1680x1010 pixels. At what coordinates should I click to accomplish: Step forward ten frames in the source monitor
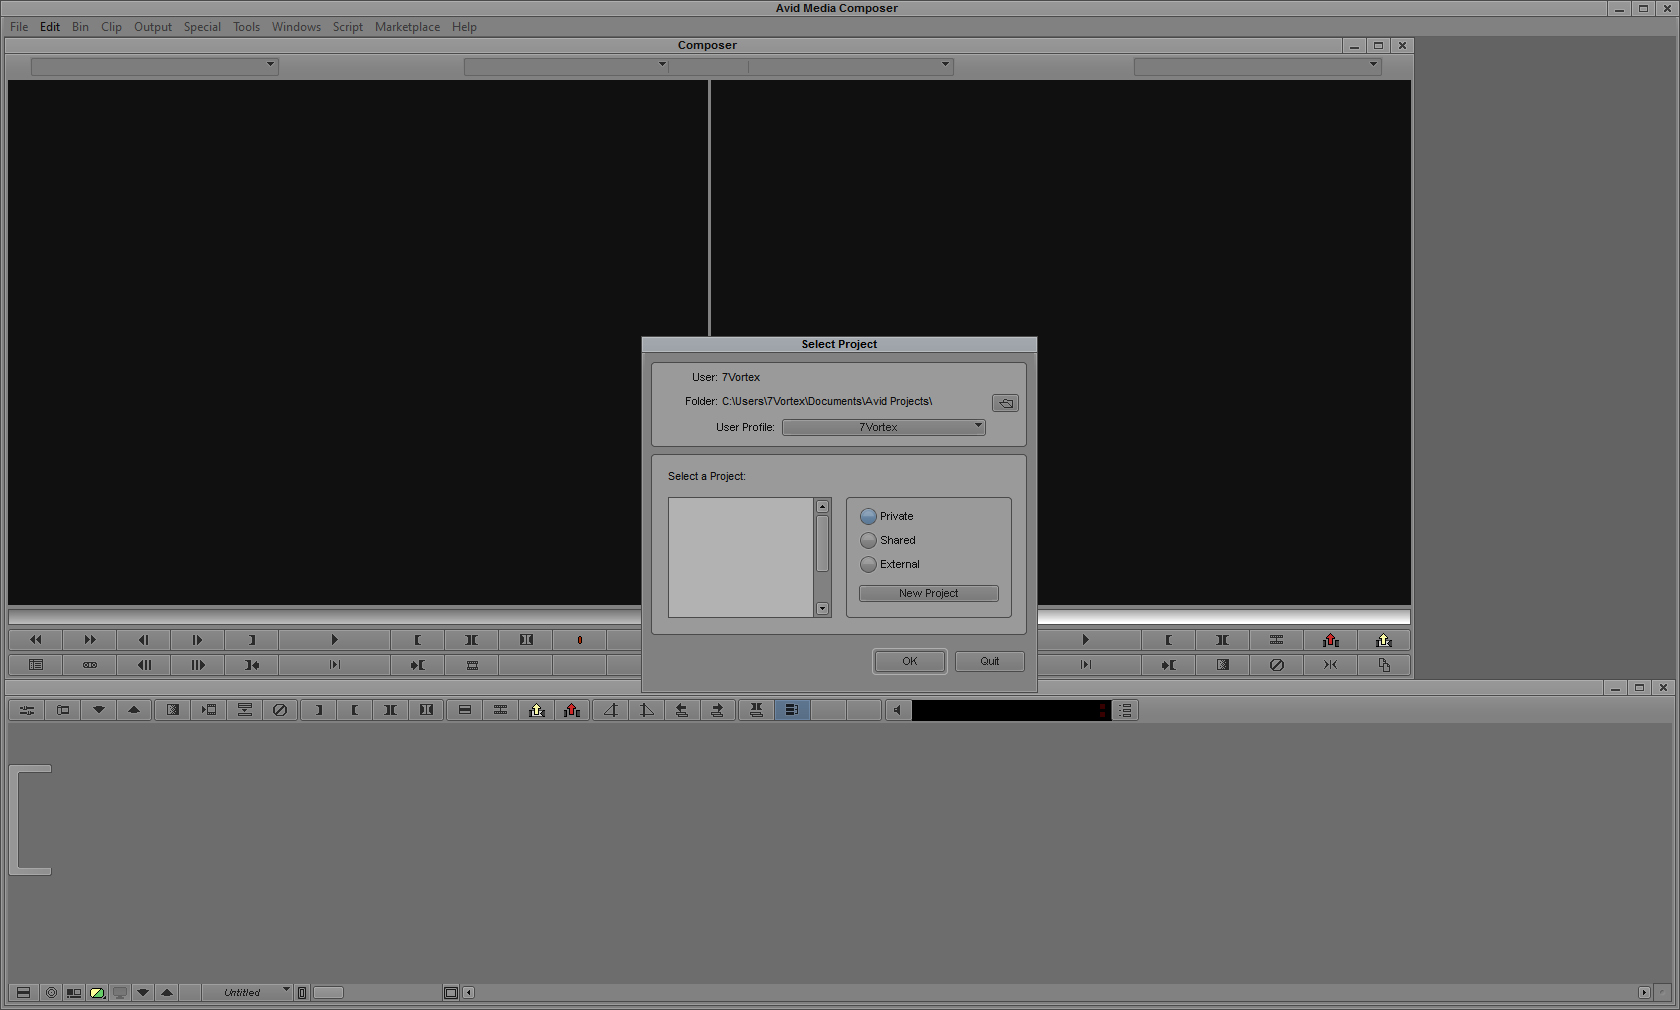coord(198,665)
